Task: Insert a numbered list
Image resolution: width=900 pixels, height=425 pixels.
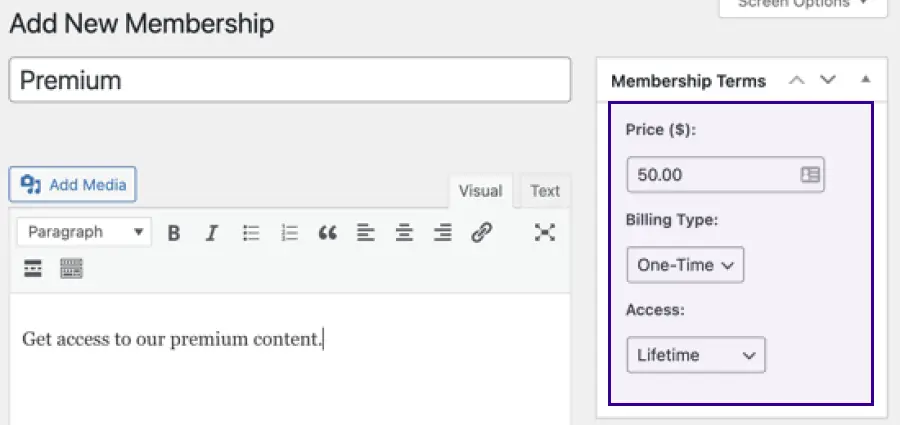Action: click(x=290, y=233)
